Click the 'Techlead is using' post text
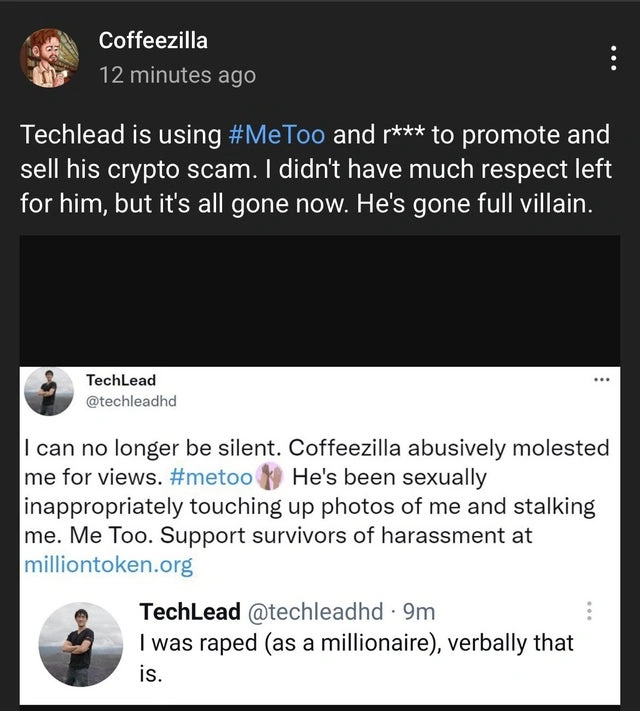 110,133
